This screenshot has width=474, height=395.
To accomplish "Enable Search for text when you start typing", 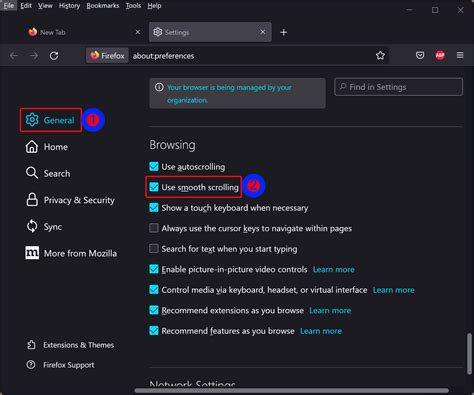I will tap(154, 249).
